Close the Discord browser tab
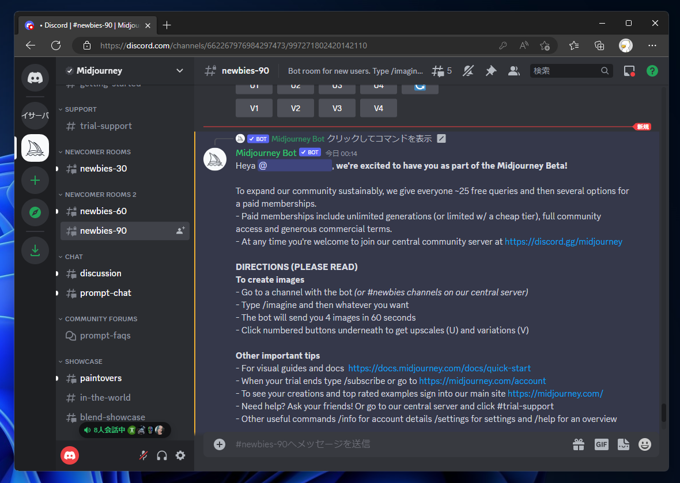Screen dimensions: 680x483 [x=148, y=26]
